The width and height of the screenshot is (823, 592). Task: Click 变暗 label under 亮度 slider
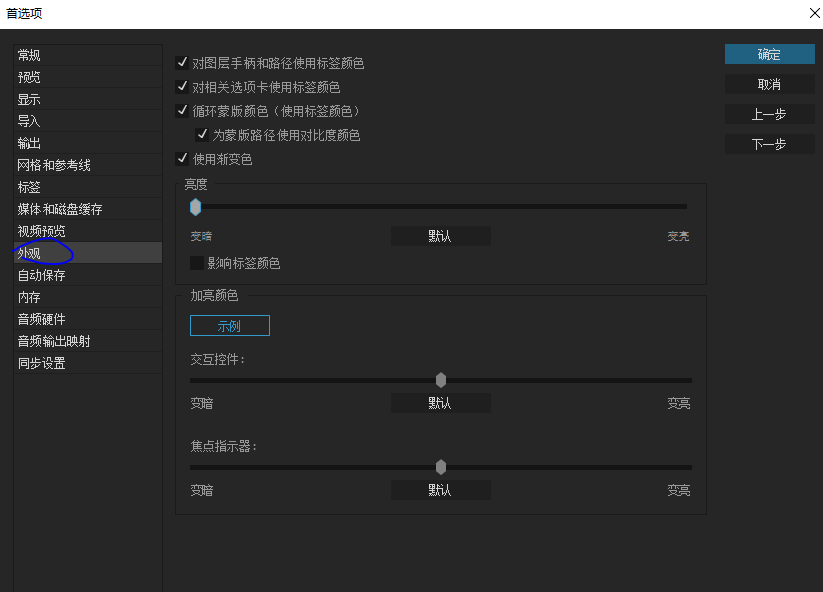coord(201,236)
